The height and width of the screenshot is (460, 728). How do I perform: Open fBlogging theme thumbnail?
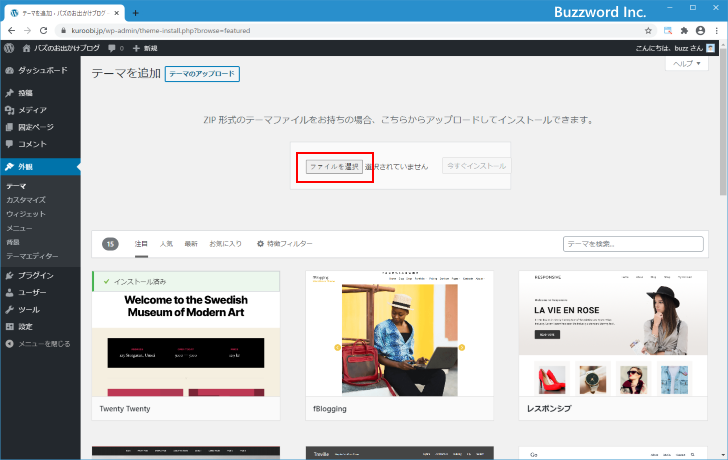[x=399, y=334]
